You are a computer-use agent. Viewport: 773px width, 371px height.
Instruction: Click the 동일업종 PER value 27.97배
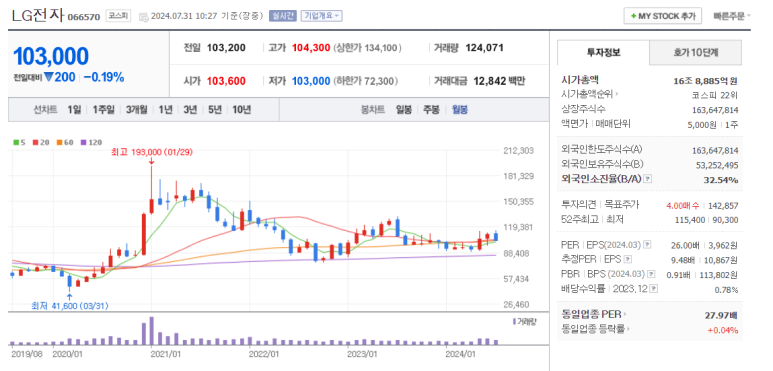pyautogui.click(x=721, y=314)
